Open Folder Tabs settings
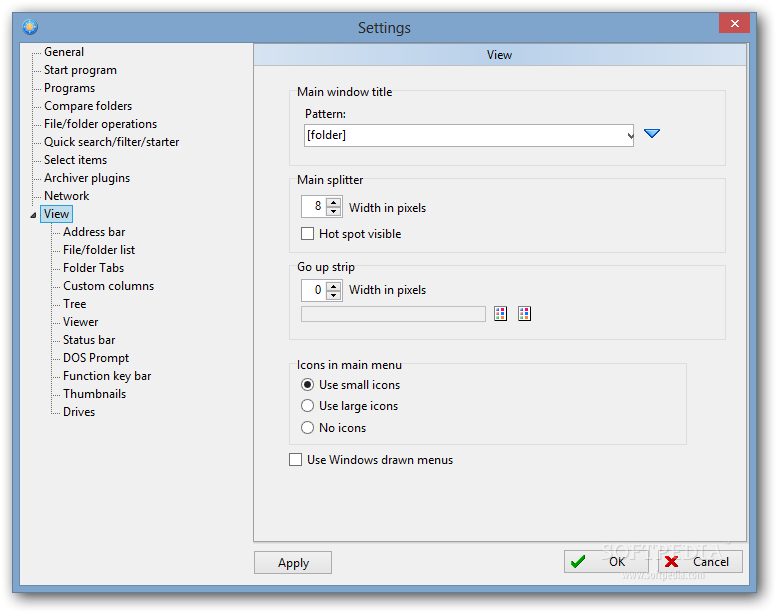The image size is (777, 613). 93,268
